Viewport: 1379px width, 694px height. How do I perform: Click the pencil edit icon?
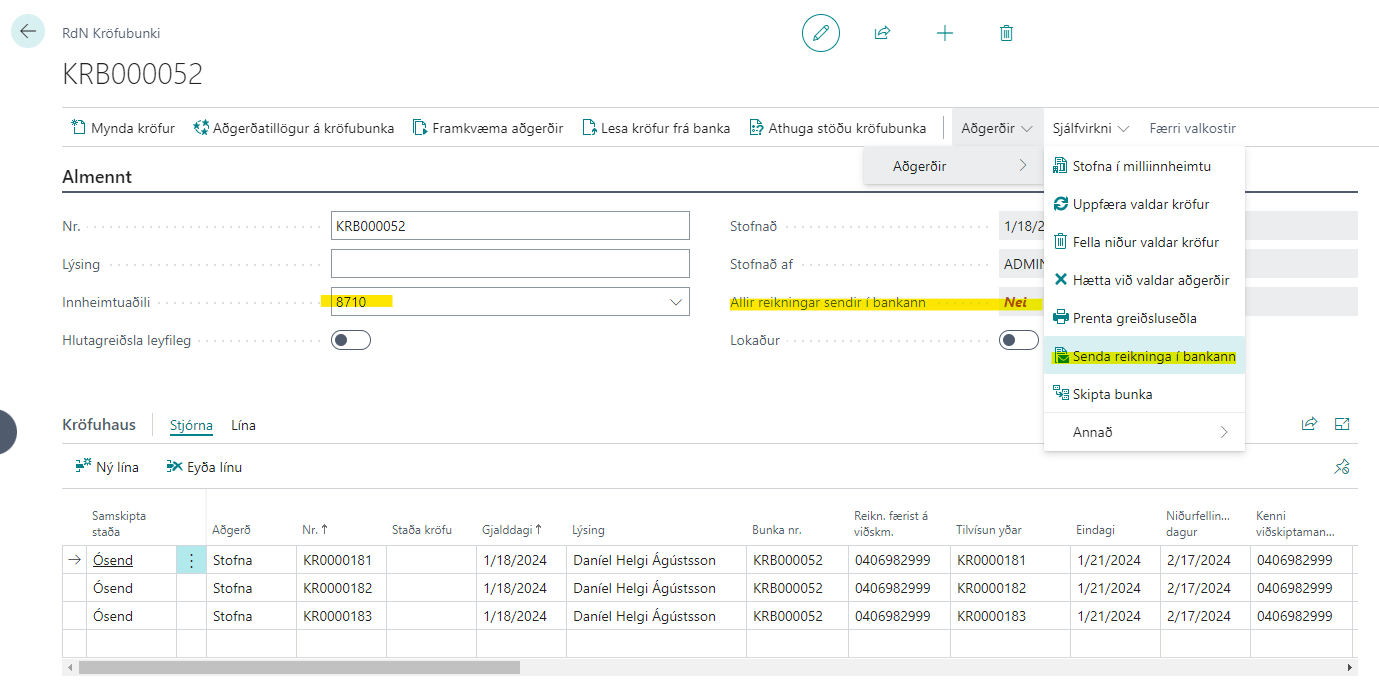(x=821, y=33)
